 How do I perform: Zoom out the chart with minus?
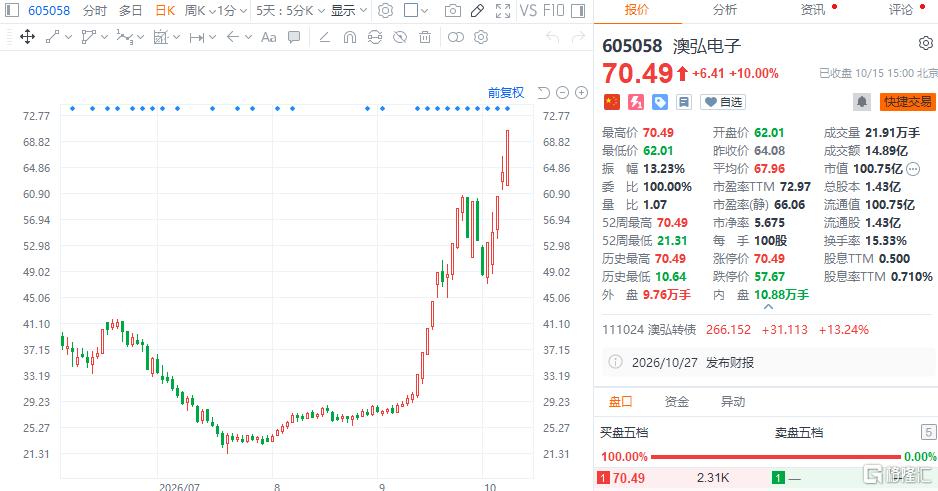click(x=562, y=93)
